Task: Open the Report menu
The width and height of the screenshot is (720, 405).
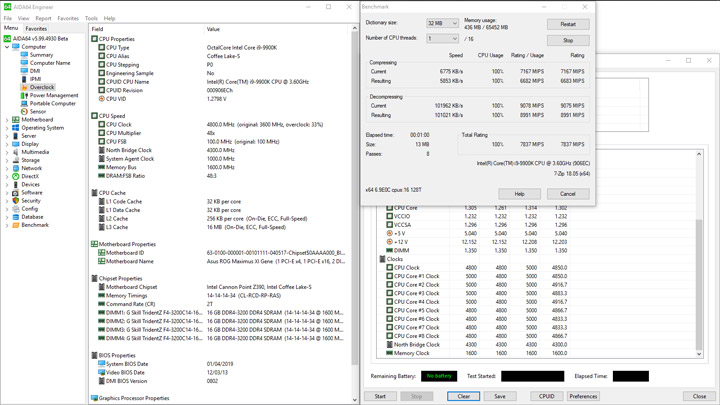Action: pyautogui.click(x=43, y=18)
